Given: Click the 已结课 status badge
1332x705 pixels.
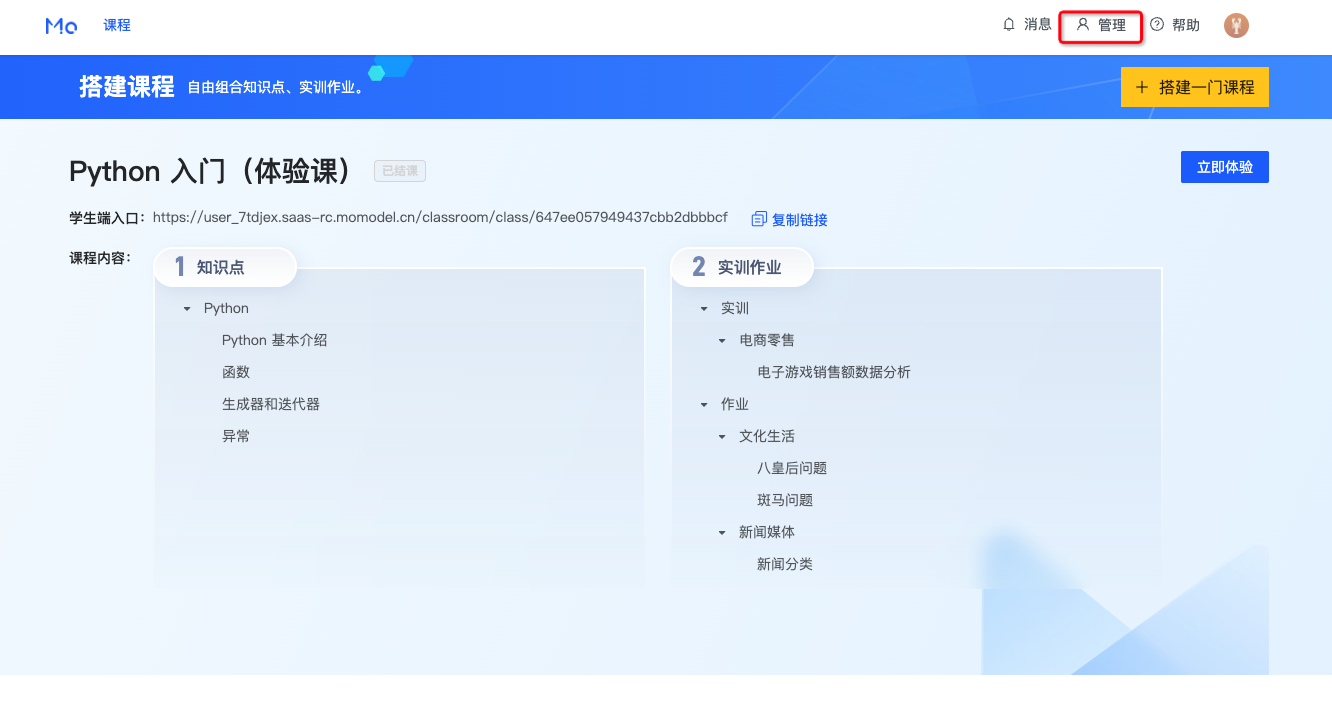Looking at the screenshot, I should tap(400, 171).
